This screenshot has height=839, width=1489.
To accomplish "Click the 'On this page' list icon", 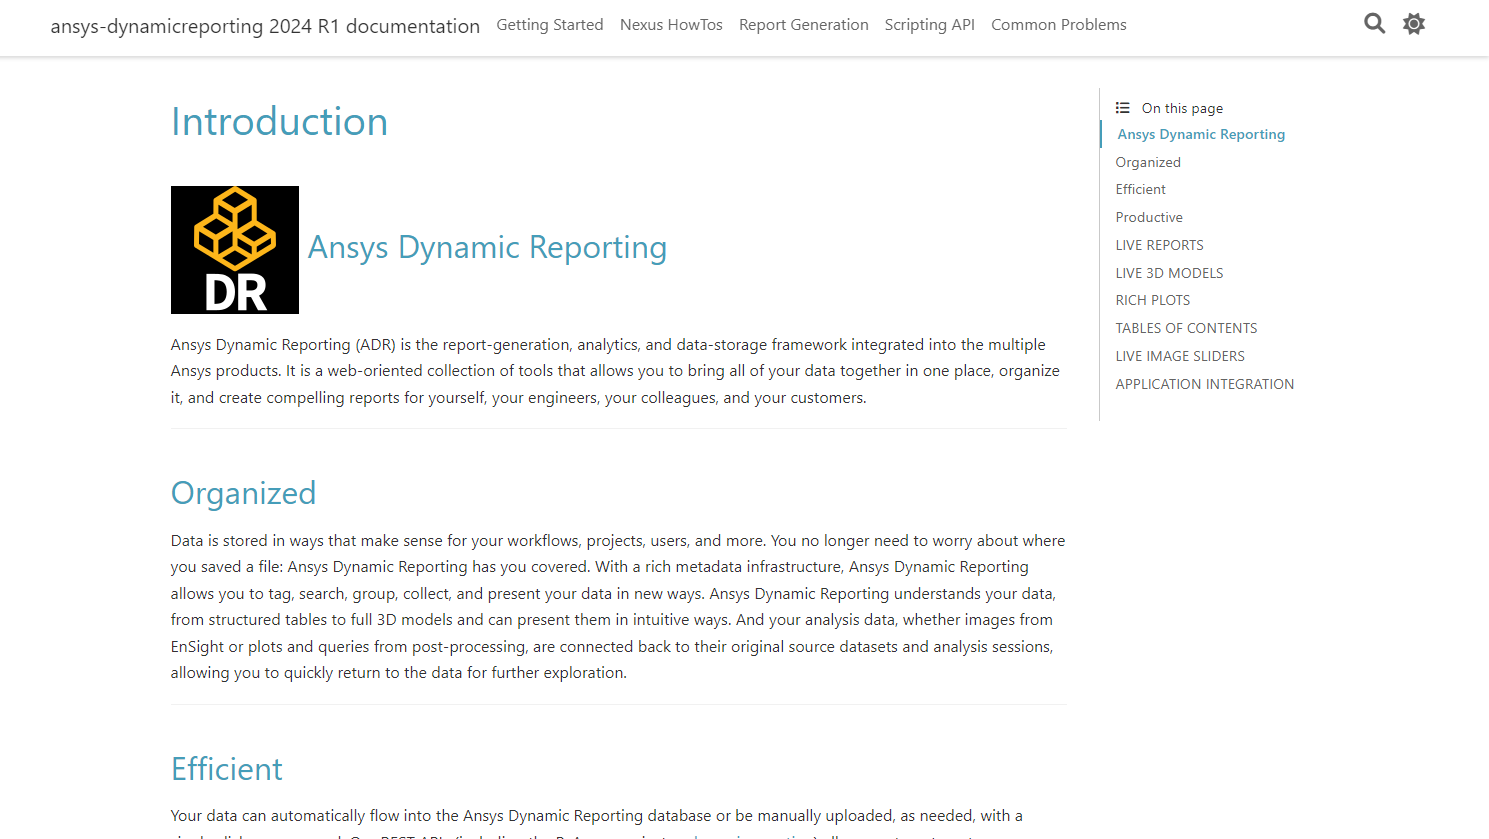I will click(1123, 108).
